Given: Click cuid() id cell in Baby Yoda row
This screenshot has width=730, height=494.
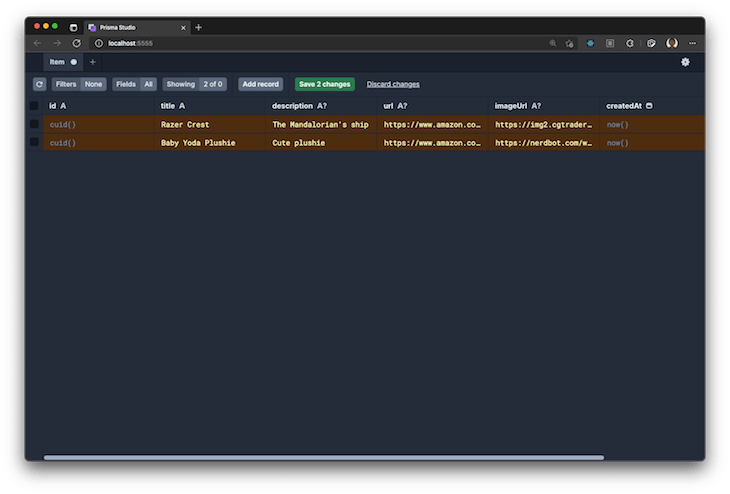Looking at the screenshot, I should coord(98,142).
